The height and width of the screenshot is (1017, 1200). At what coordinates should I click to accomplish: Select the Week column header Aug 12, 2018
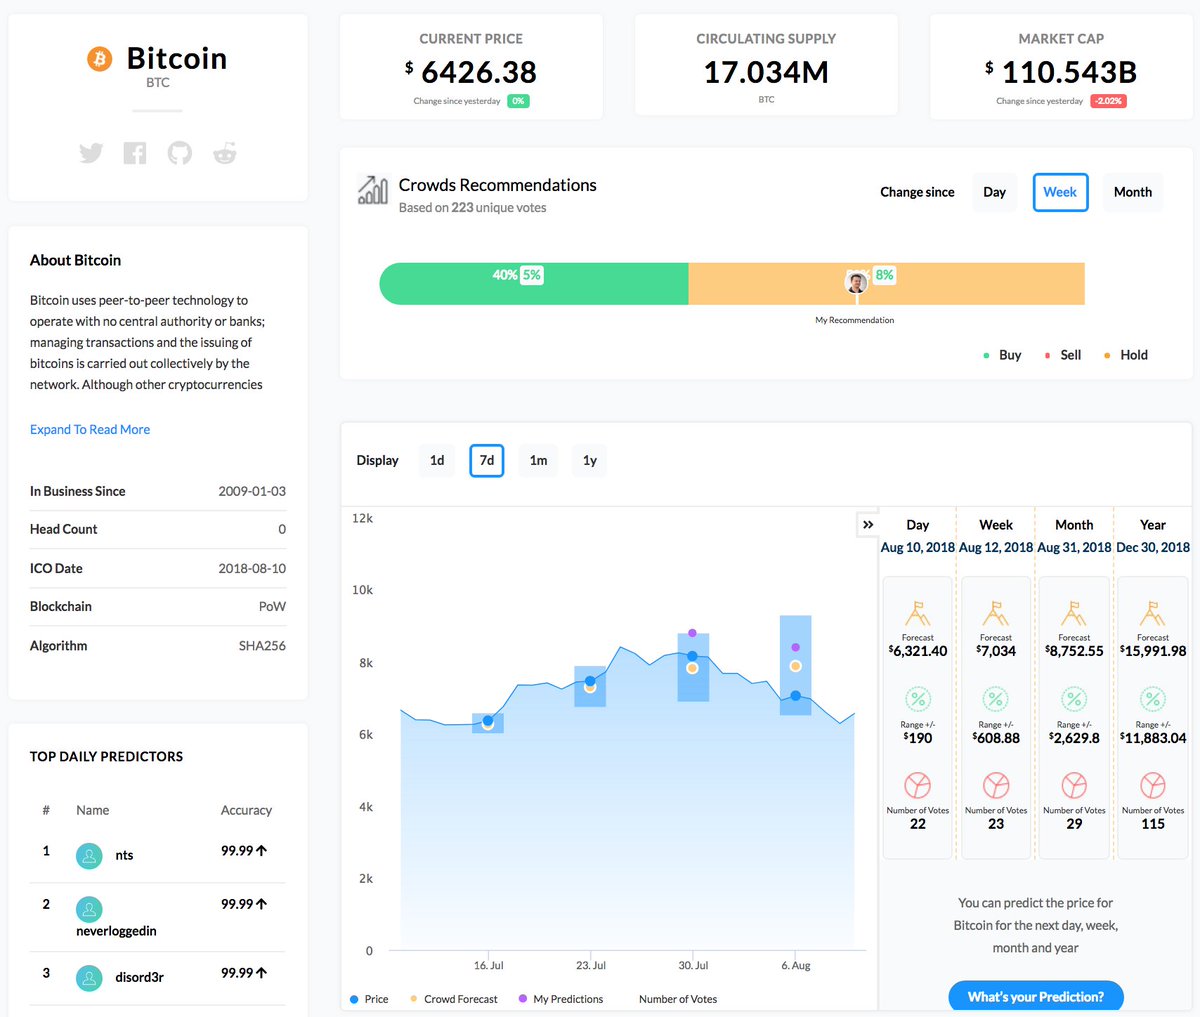pos(996,547)
